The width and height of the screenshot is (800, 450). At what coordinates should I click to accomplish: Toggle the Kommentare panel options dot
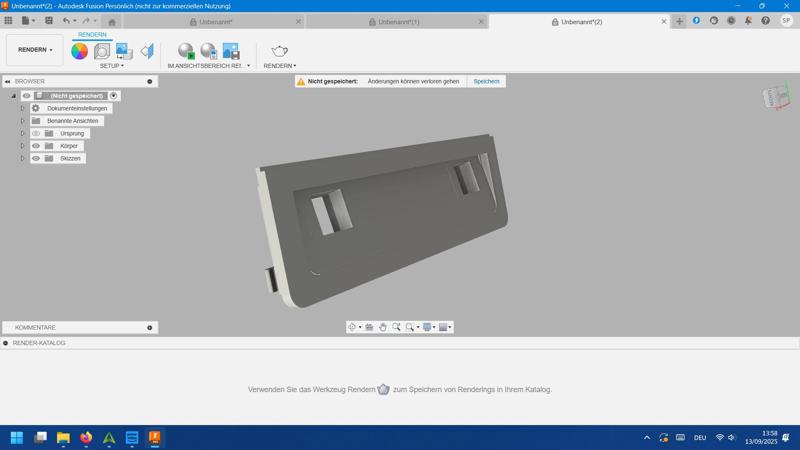[149, 328]
